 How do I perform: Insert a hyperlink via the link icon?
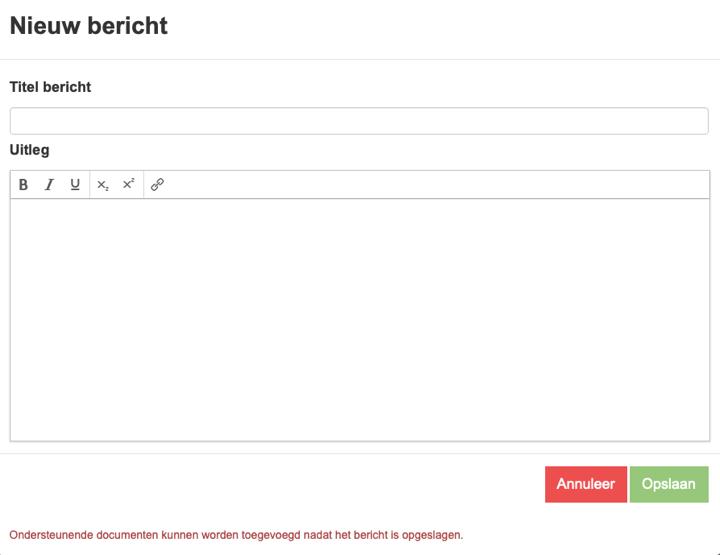(157, 185)
